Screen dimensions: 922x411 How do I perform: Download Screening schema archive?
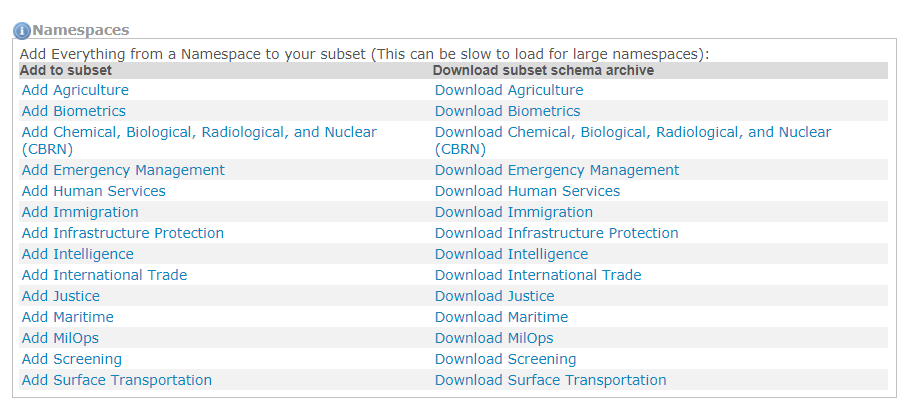505,359
